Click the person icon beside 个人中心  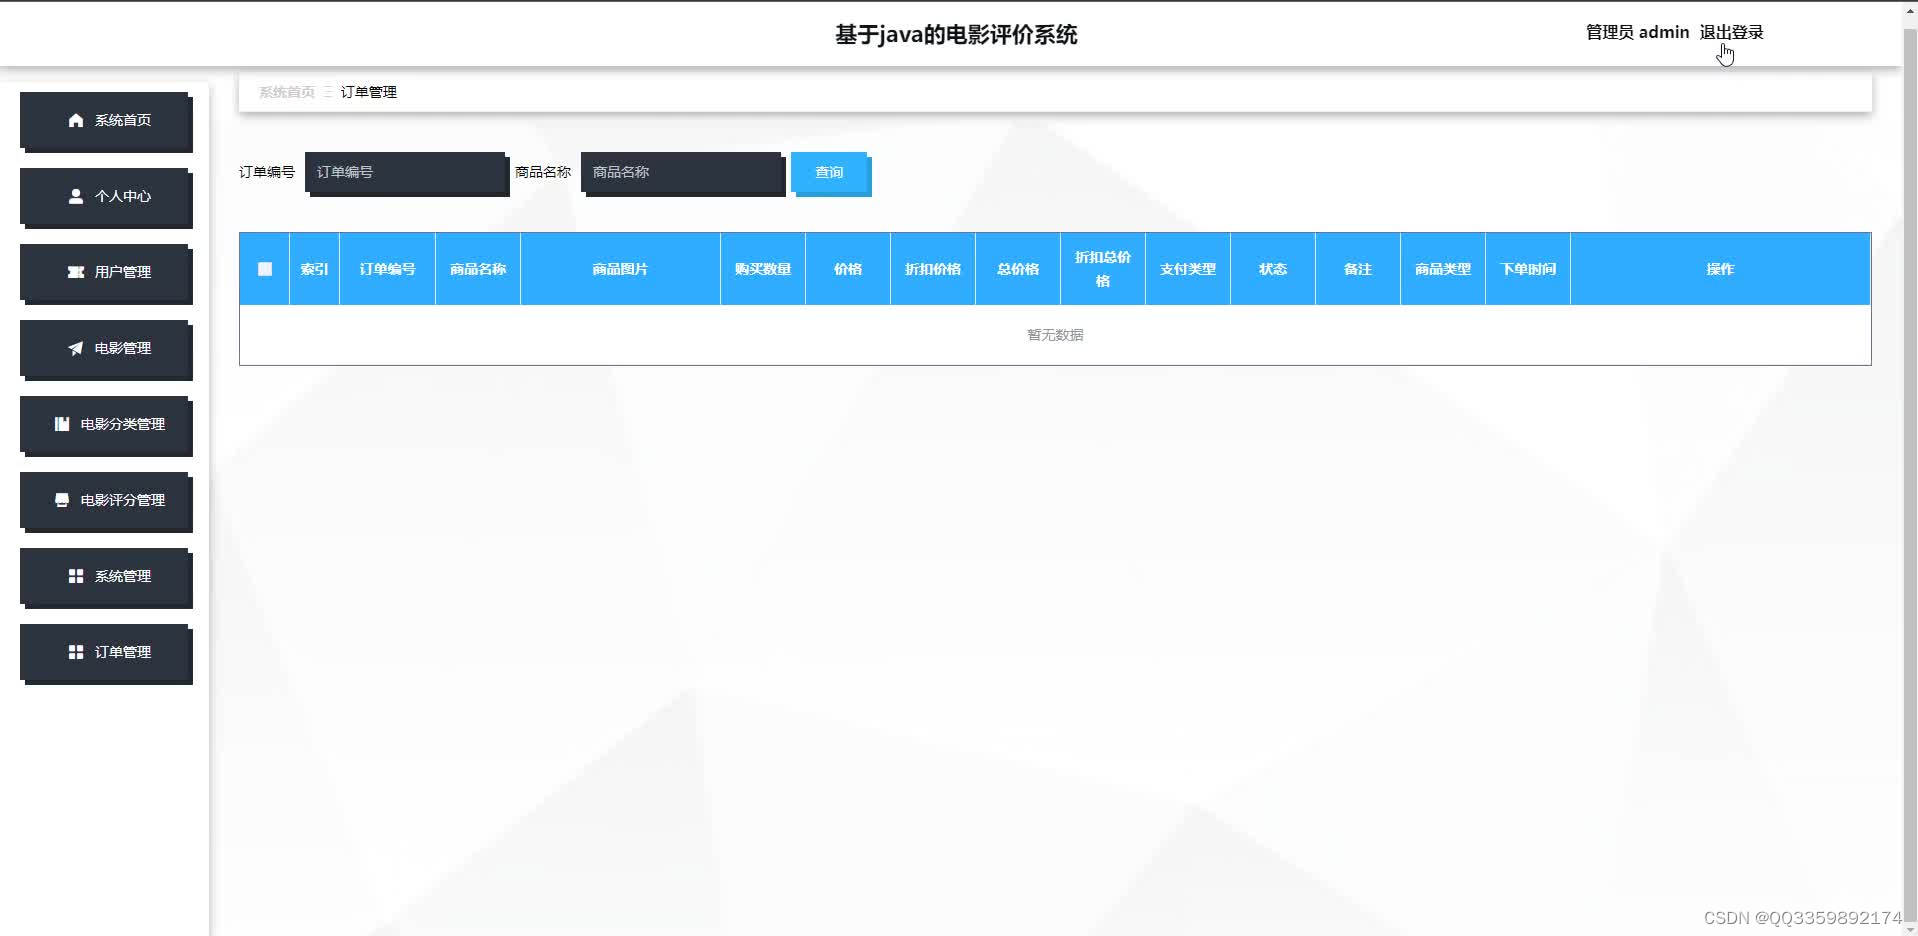click(76, 196)
